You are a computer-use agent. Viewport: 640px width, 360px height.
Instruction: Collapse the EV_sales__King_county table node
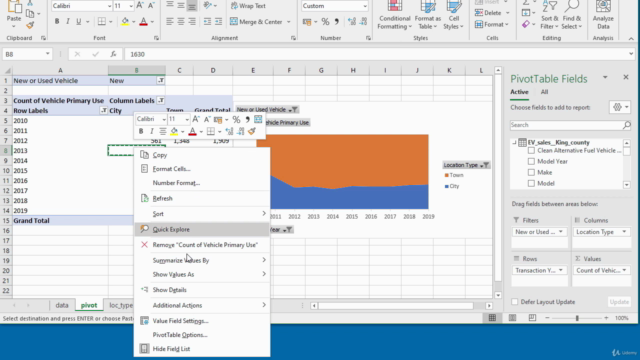514,142
